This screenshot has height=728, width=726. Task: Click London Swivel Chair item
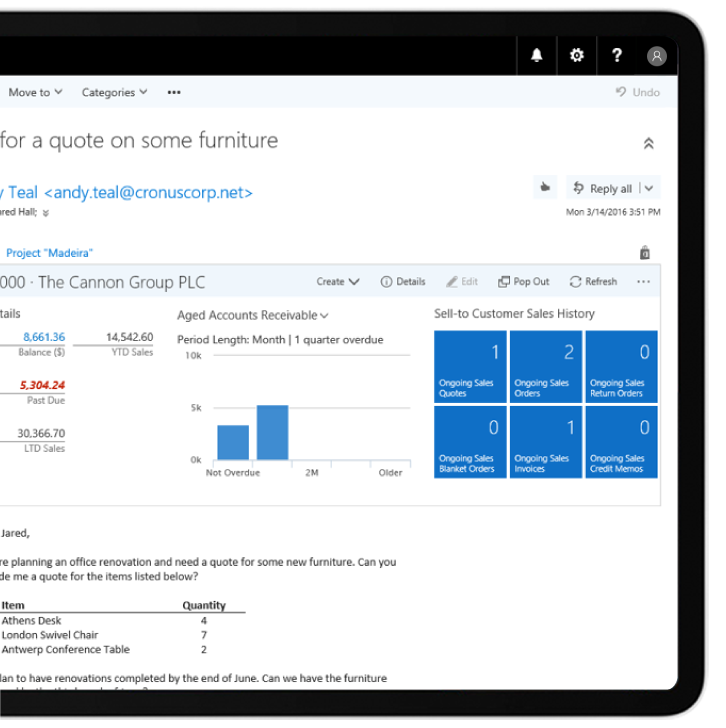[x=50, y=635]
